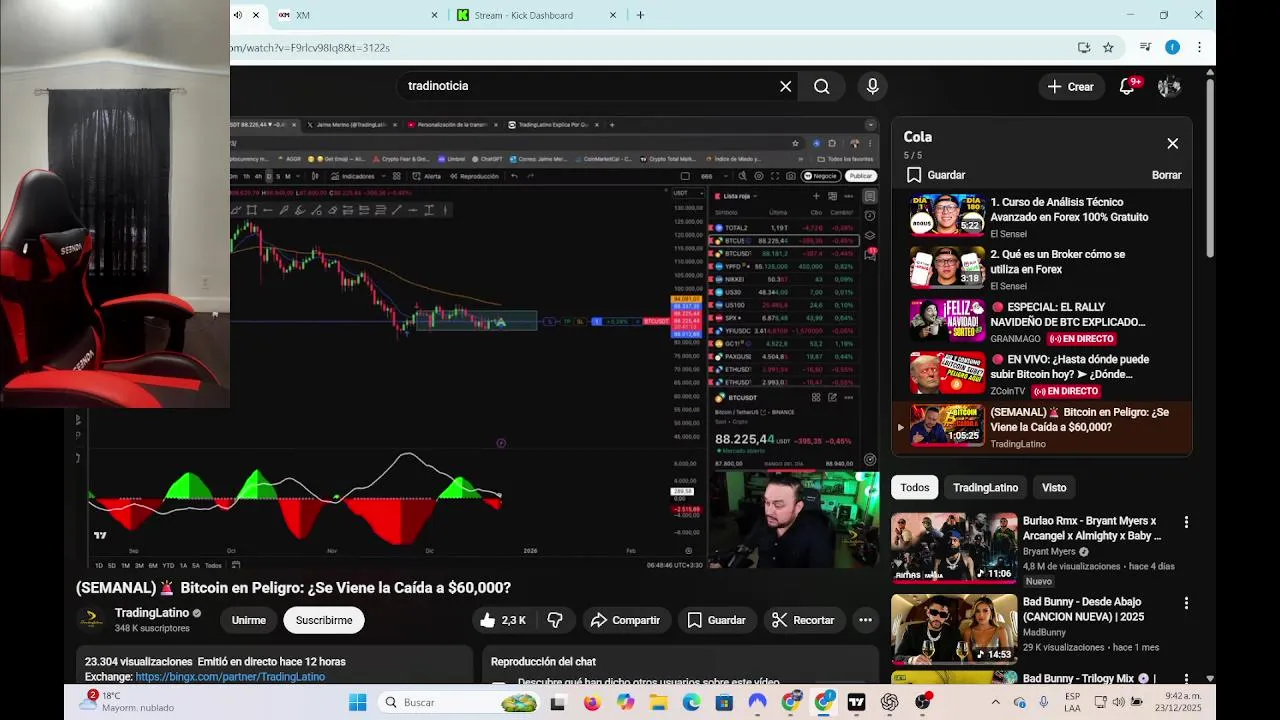Viewport: 1280px width, 720px height.
Task: Open Microsoft Edge from taskbar
Action: (691, 703)
